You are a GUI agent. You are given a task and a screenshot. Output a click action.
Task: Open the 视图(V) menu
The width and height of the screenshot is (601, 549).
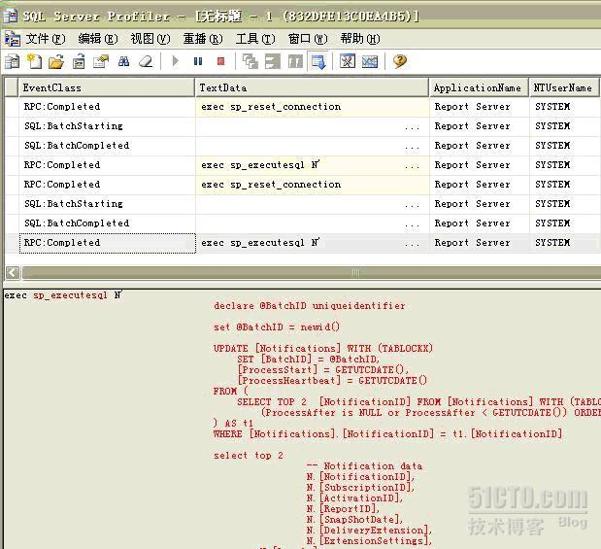pos(150,39)
